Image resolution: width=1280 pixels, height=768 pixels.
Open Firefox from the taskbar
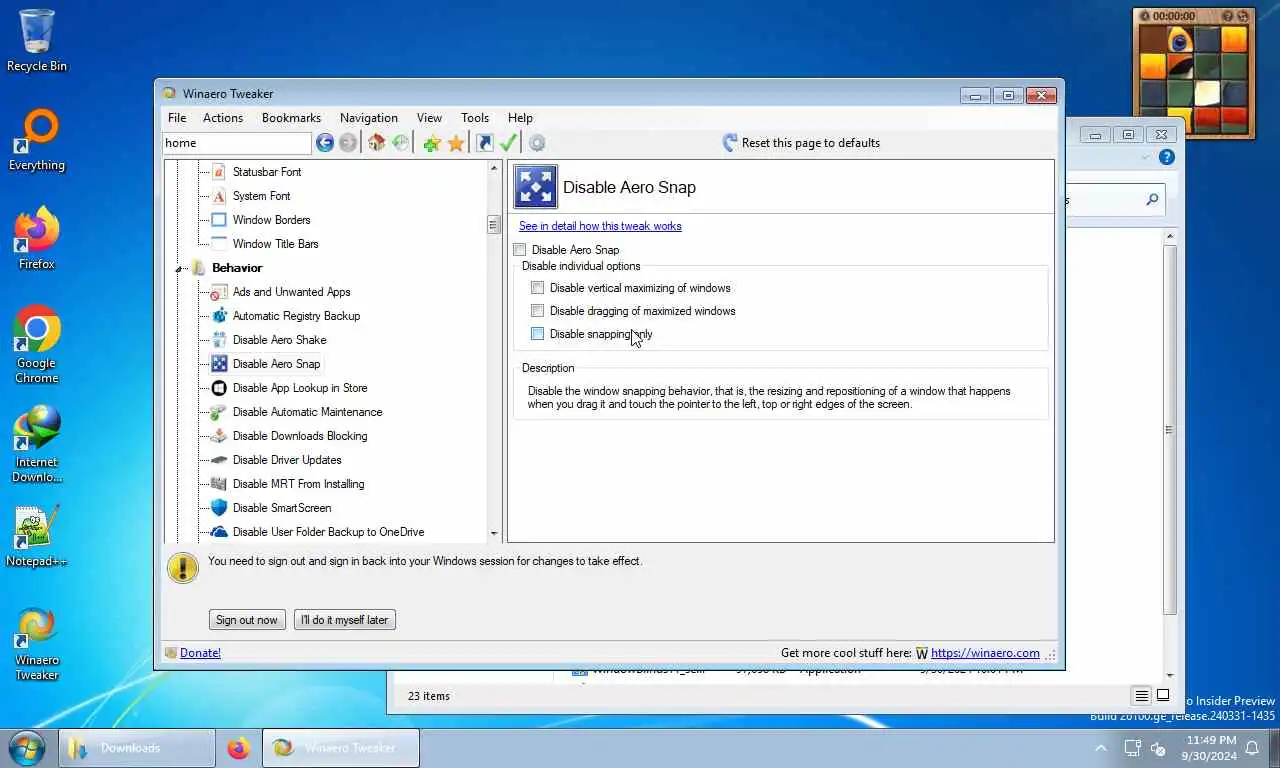238,748
